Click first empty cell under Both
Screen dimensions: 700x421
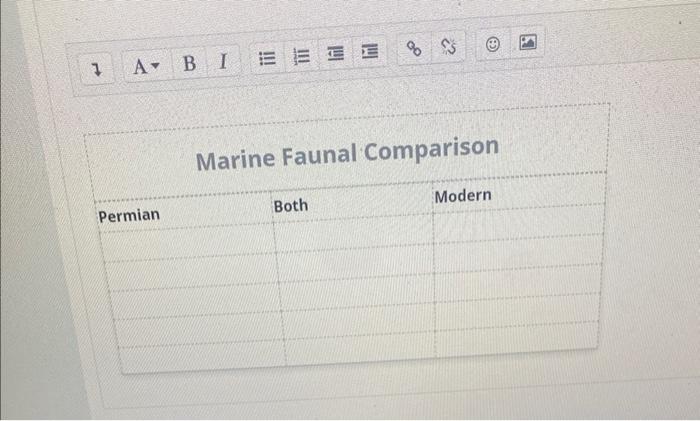click(354, 234)
